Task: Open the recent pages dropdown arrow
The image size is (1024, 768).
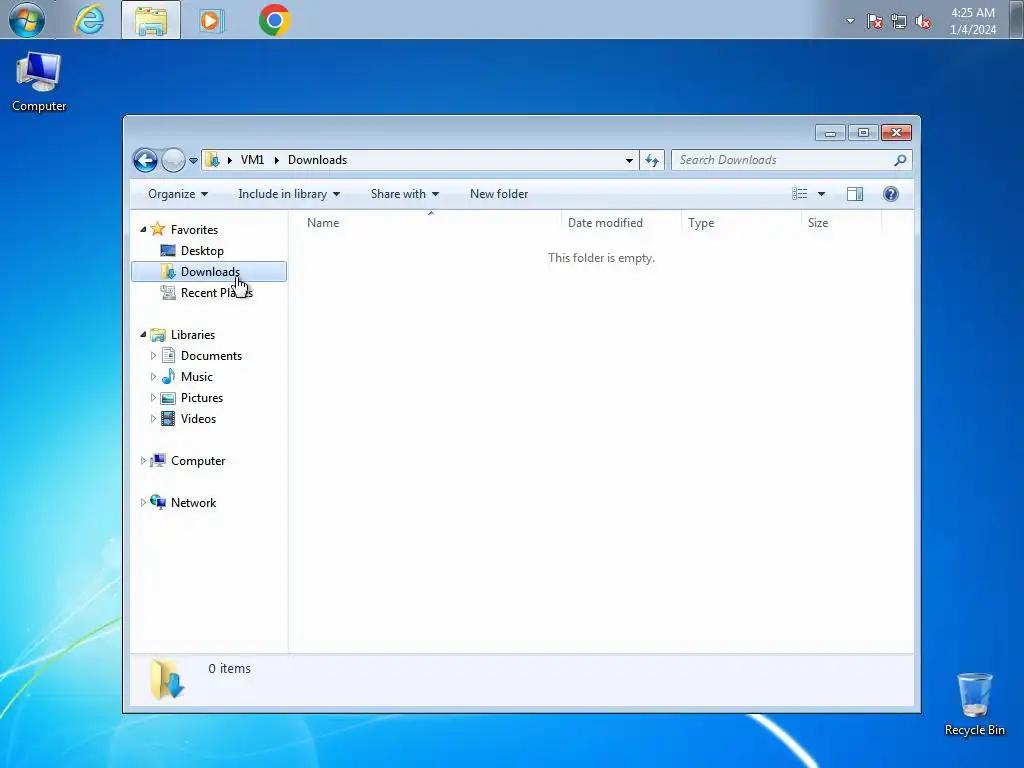Action: pos(193,161)
